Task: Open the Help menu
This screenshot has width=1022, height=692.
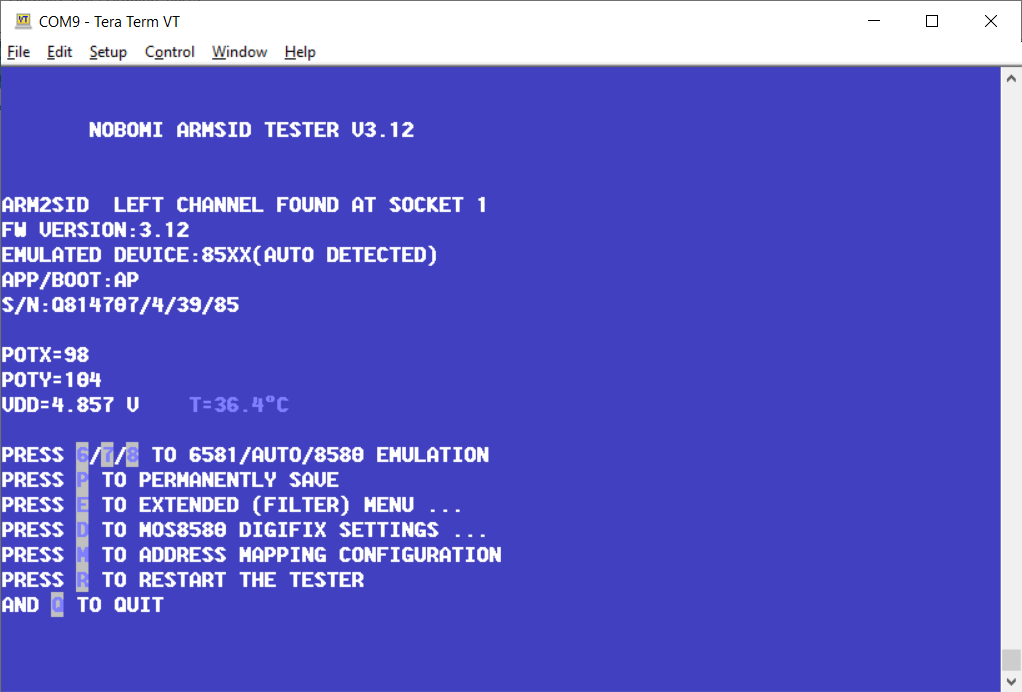Action: [300, 52]
